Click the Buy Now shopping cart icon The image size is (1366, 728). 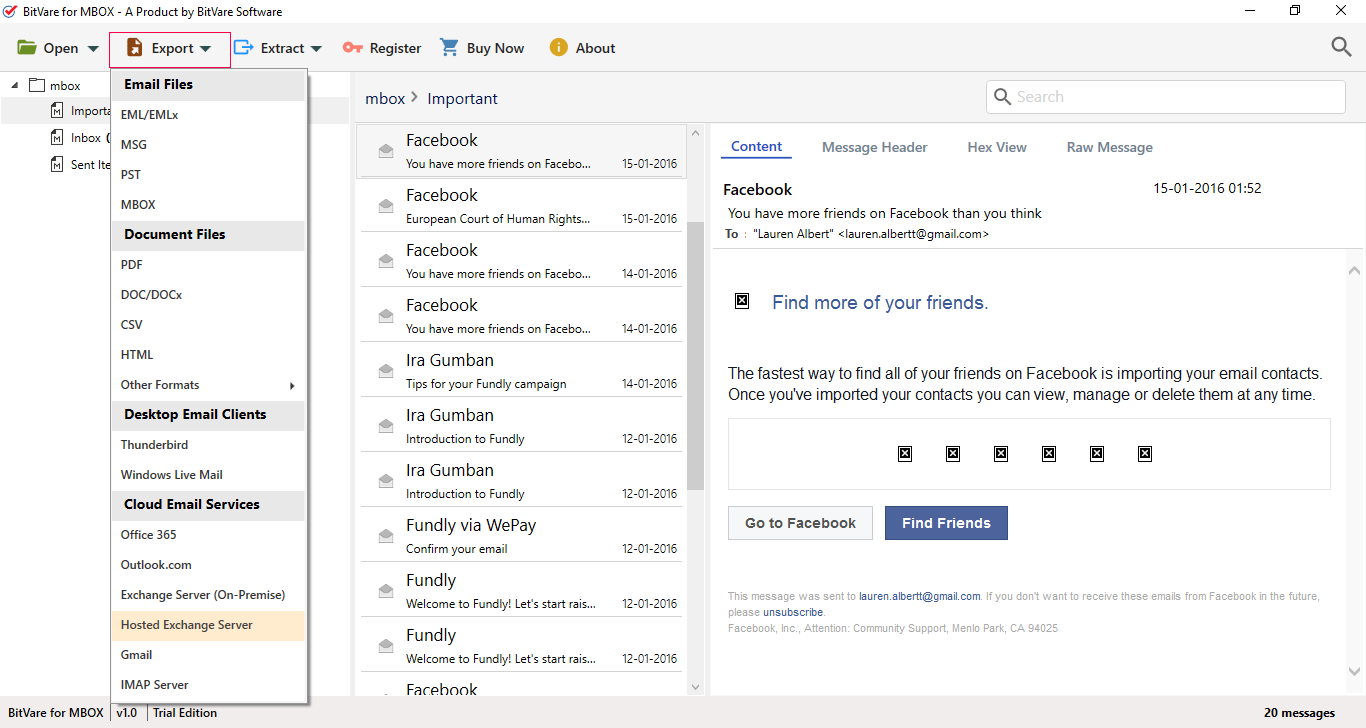[x=450, y=48]
